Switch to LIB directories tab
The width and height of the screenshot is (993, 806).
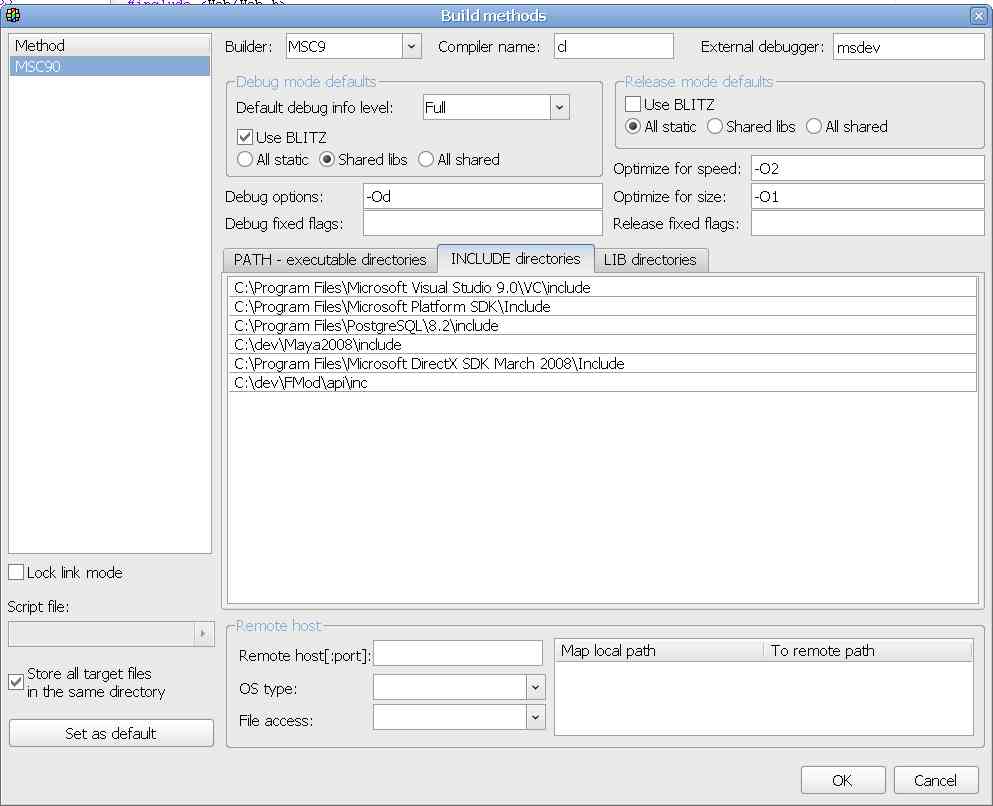(x=650, y=259)
